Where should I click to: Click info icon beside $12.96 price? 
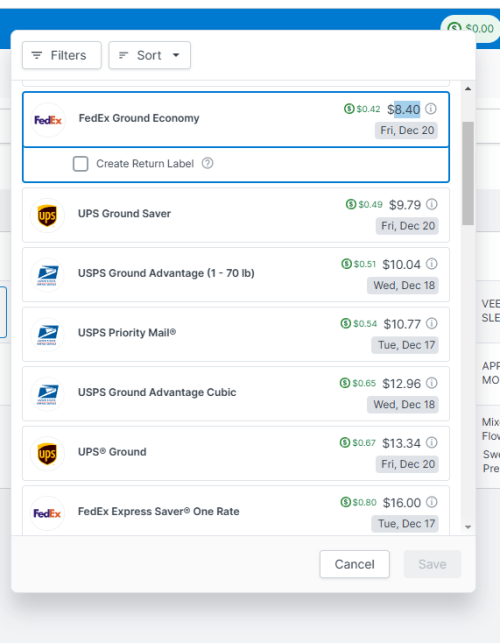(x=432, y=383)
